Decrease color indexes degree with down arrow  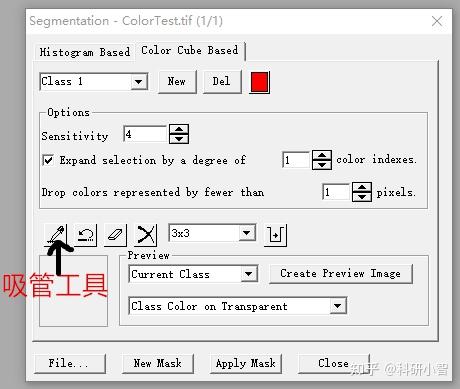coord(322,165)
